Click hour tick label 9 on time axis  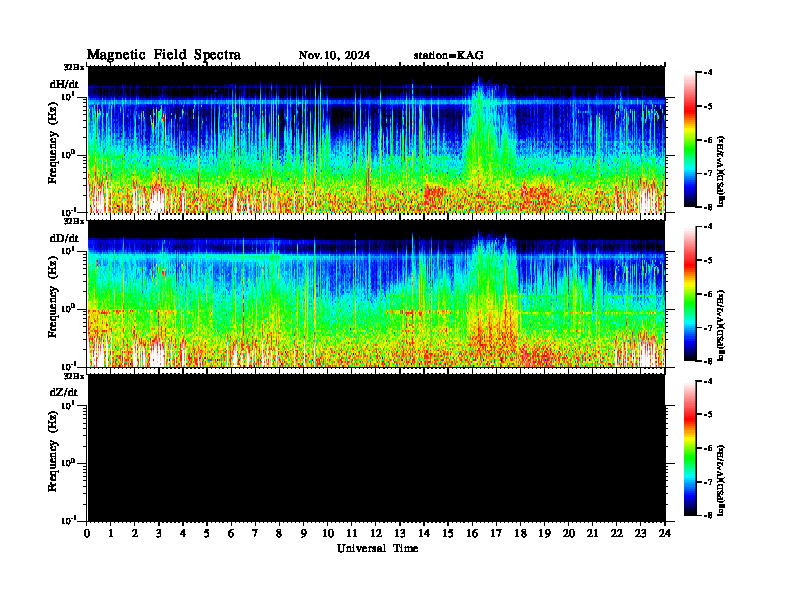click(303, 533)
